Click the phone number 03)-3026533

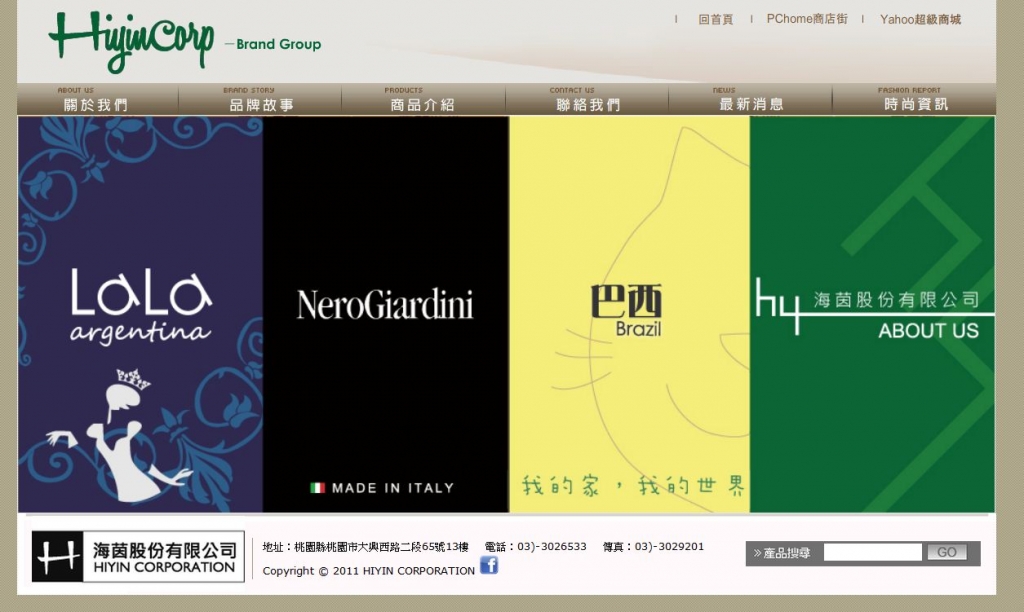click(x=551, y=547)
